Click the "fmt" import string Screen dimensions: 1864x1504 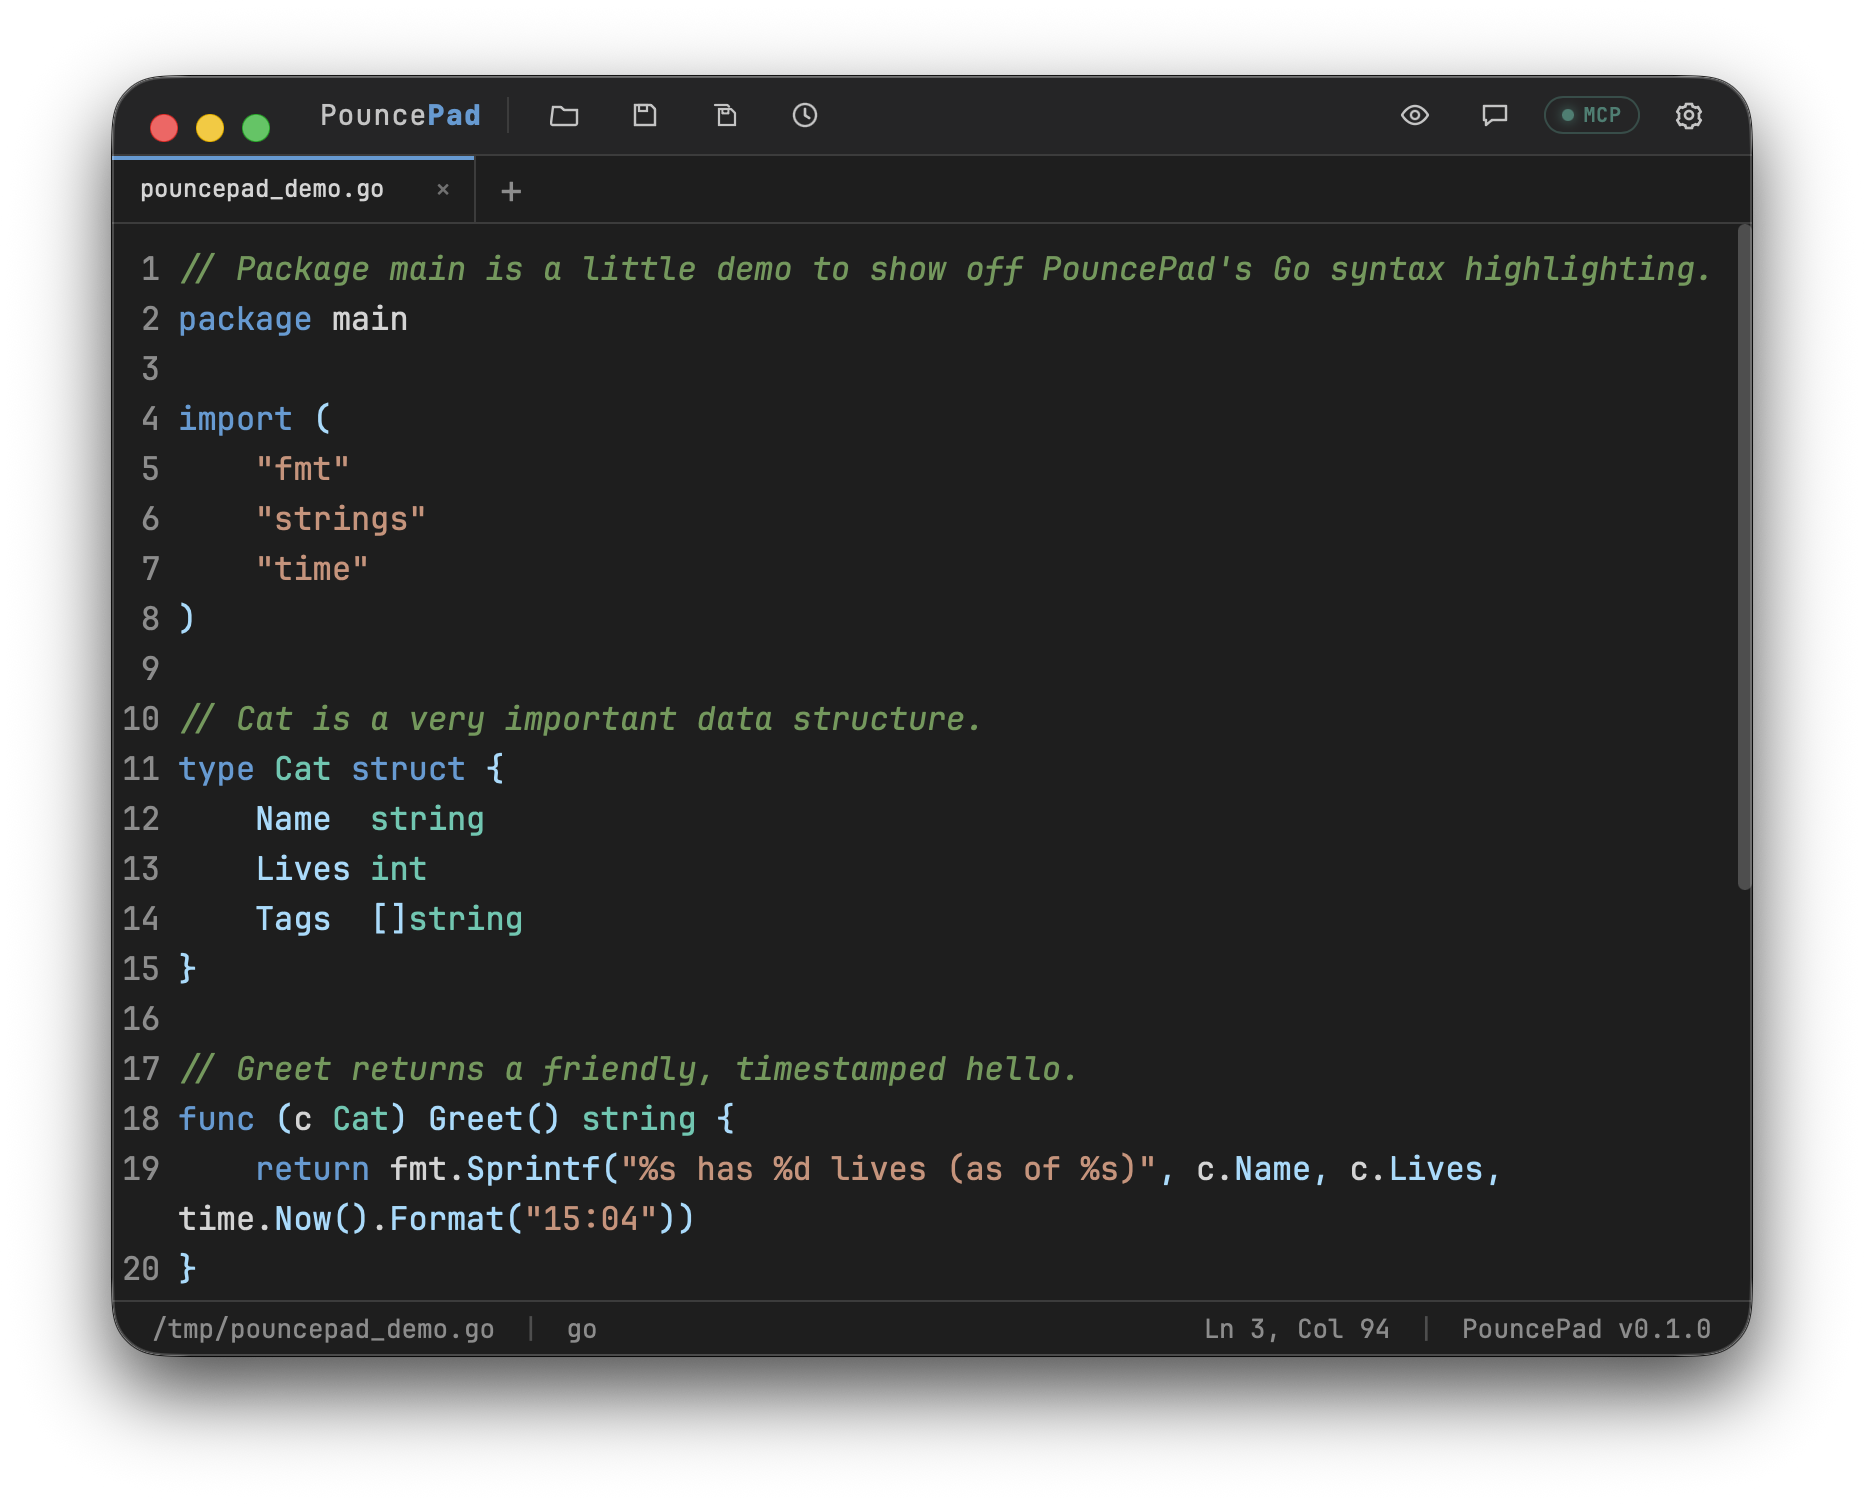tap(303, 469)
